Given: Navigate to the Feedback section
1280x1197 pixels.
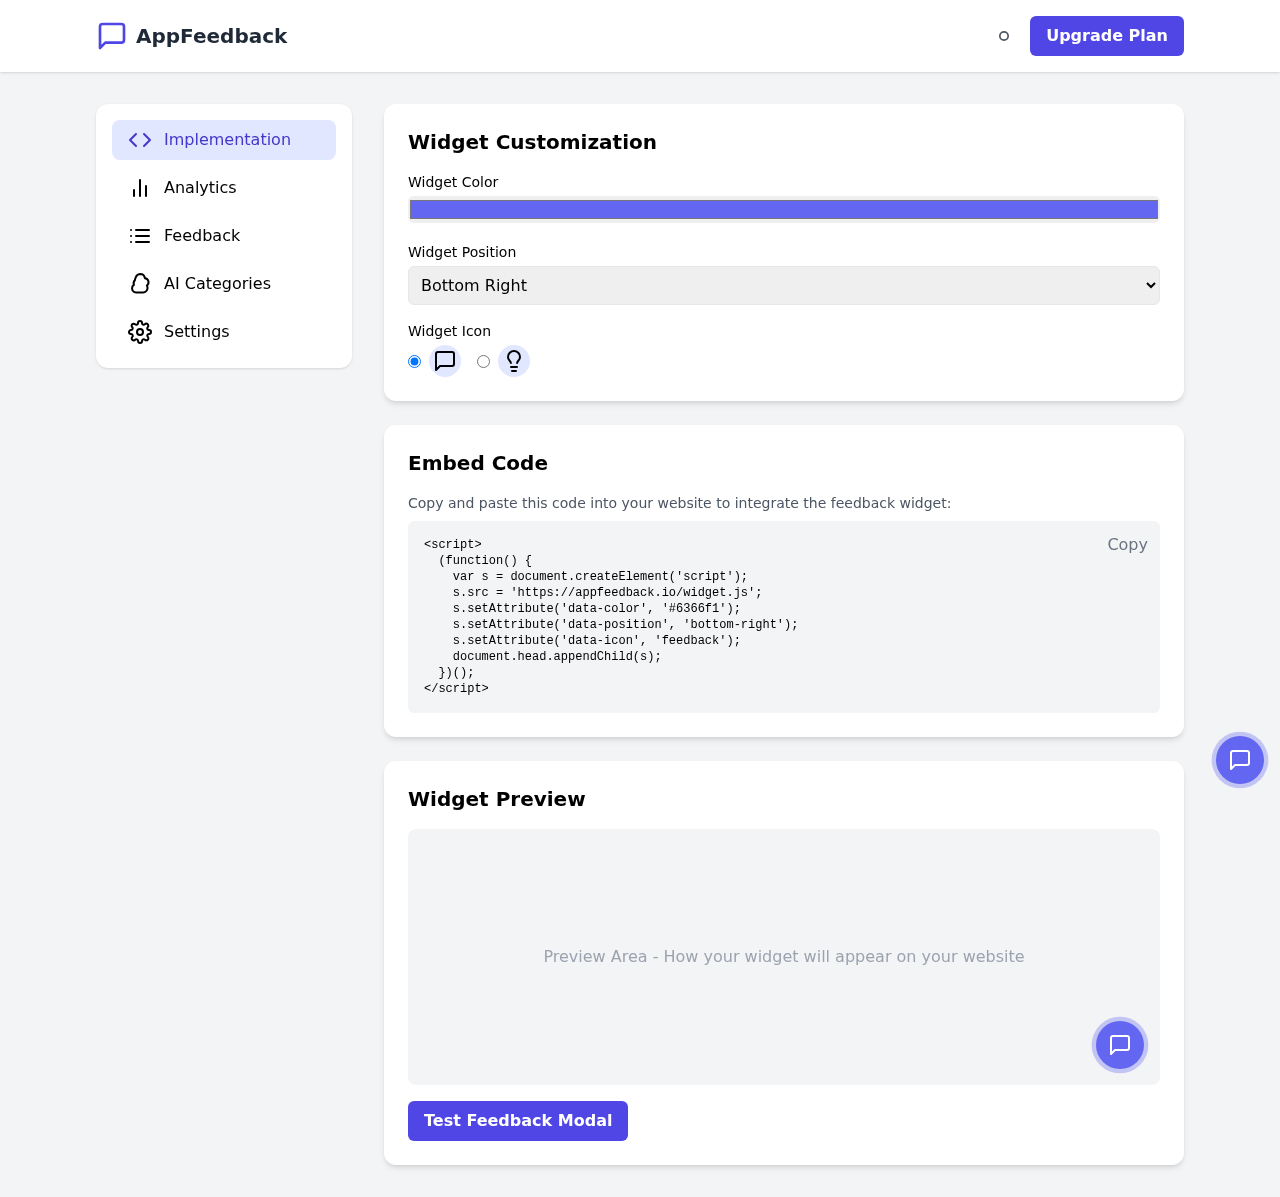Looking at the screenshot, I should [201, 236].
